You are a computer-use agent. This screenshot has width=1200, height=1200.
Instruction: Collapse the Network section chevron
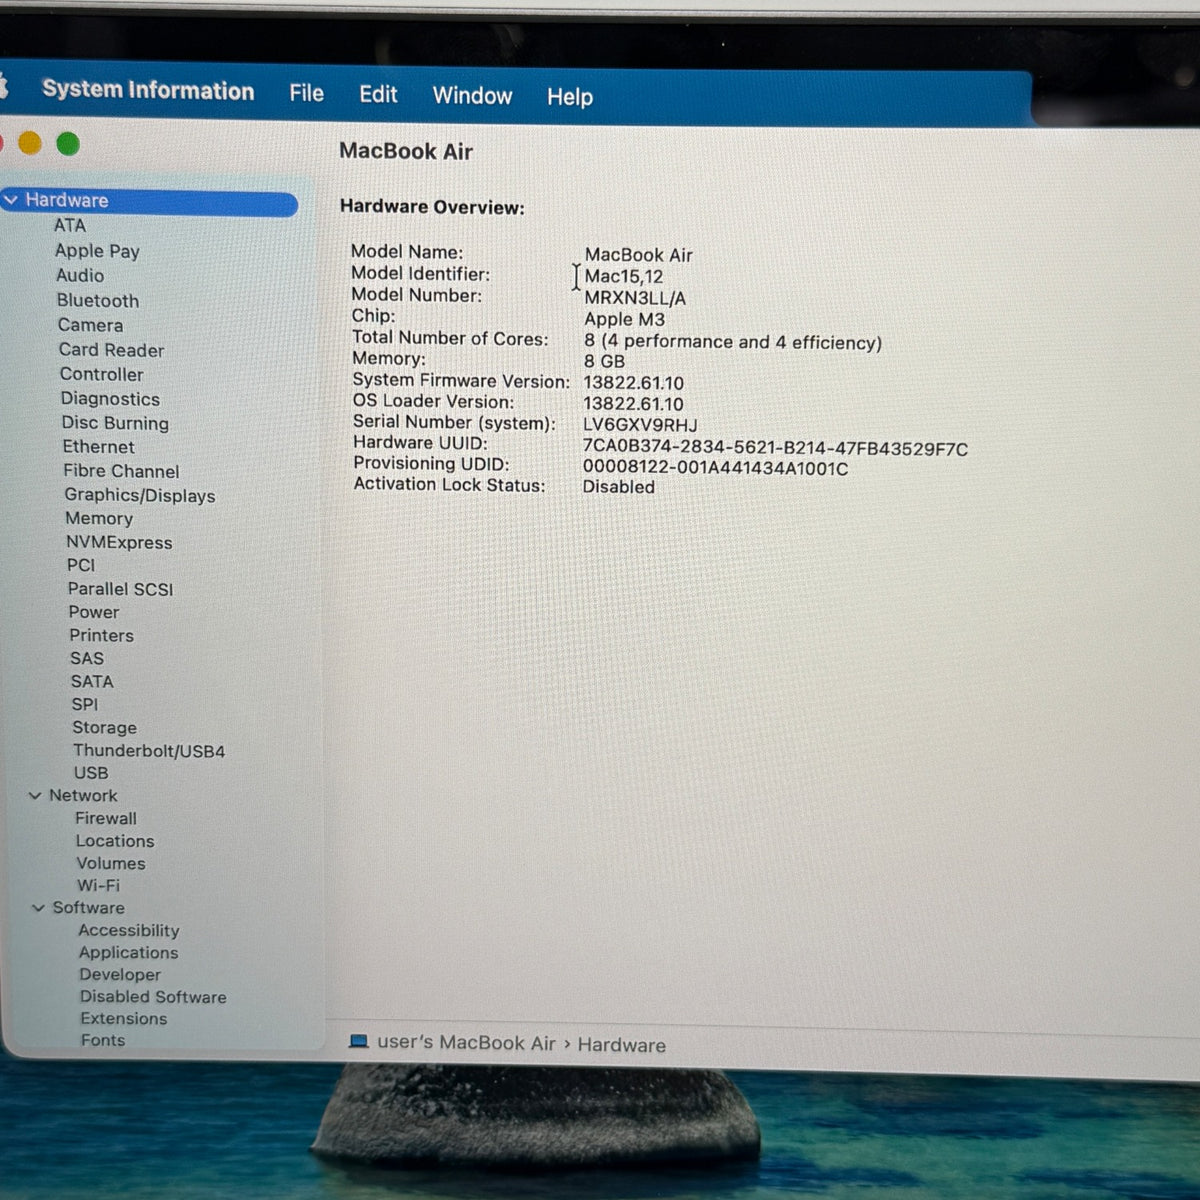pyautogui.click(x=35, y=796)
